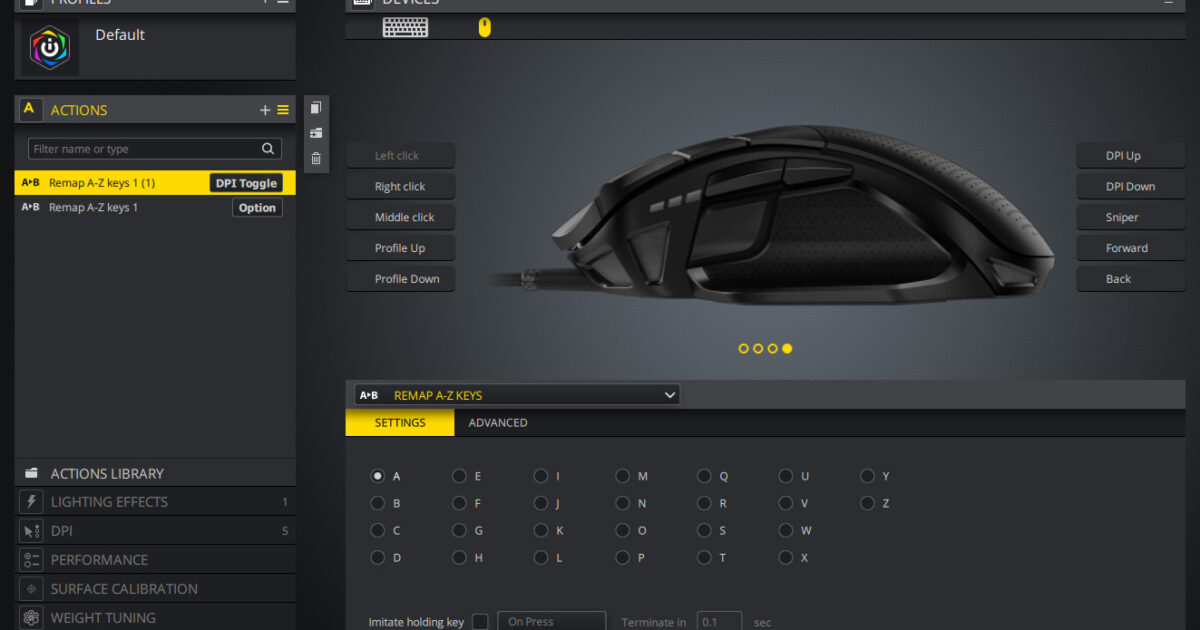Open the Weight Tuning icon
Viewport: 1200px width, 630px height.
(30, 617)
